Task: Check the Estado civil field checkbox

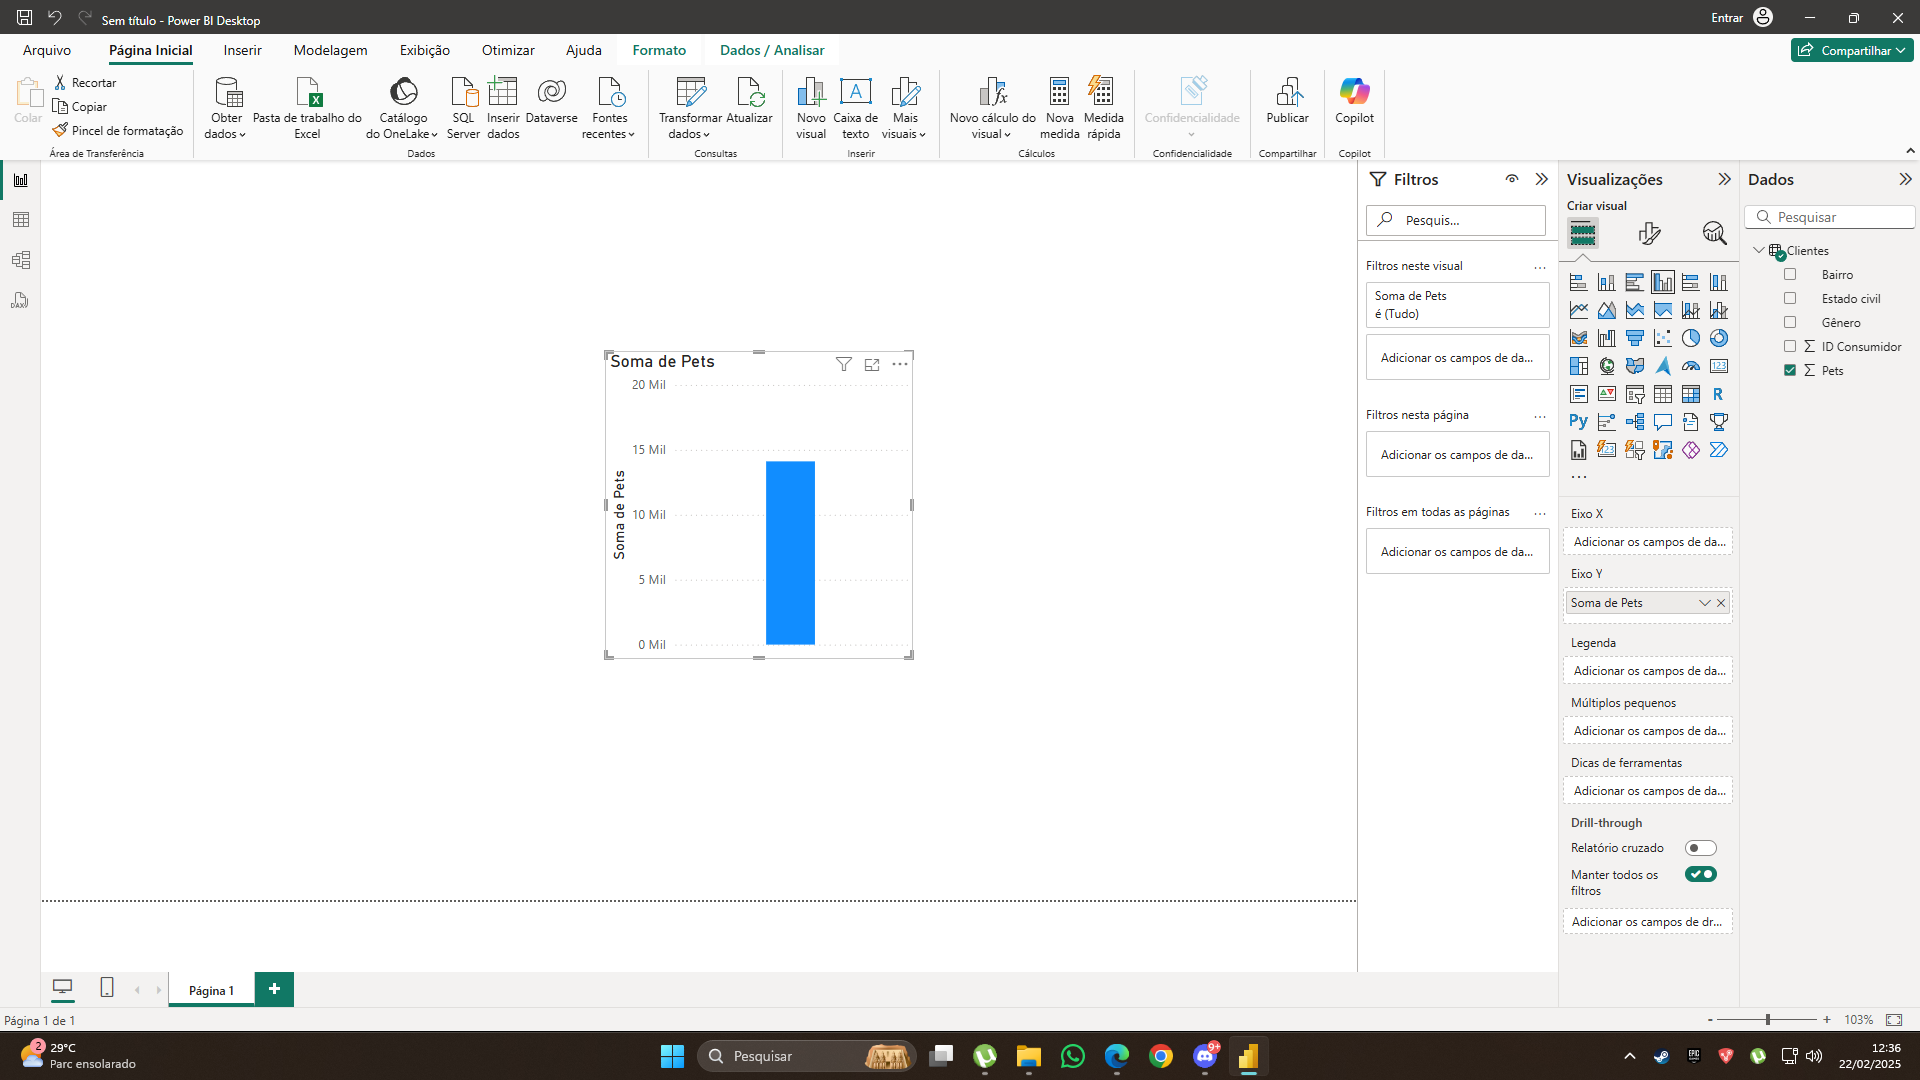Action: [1790, 298]
